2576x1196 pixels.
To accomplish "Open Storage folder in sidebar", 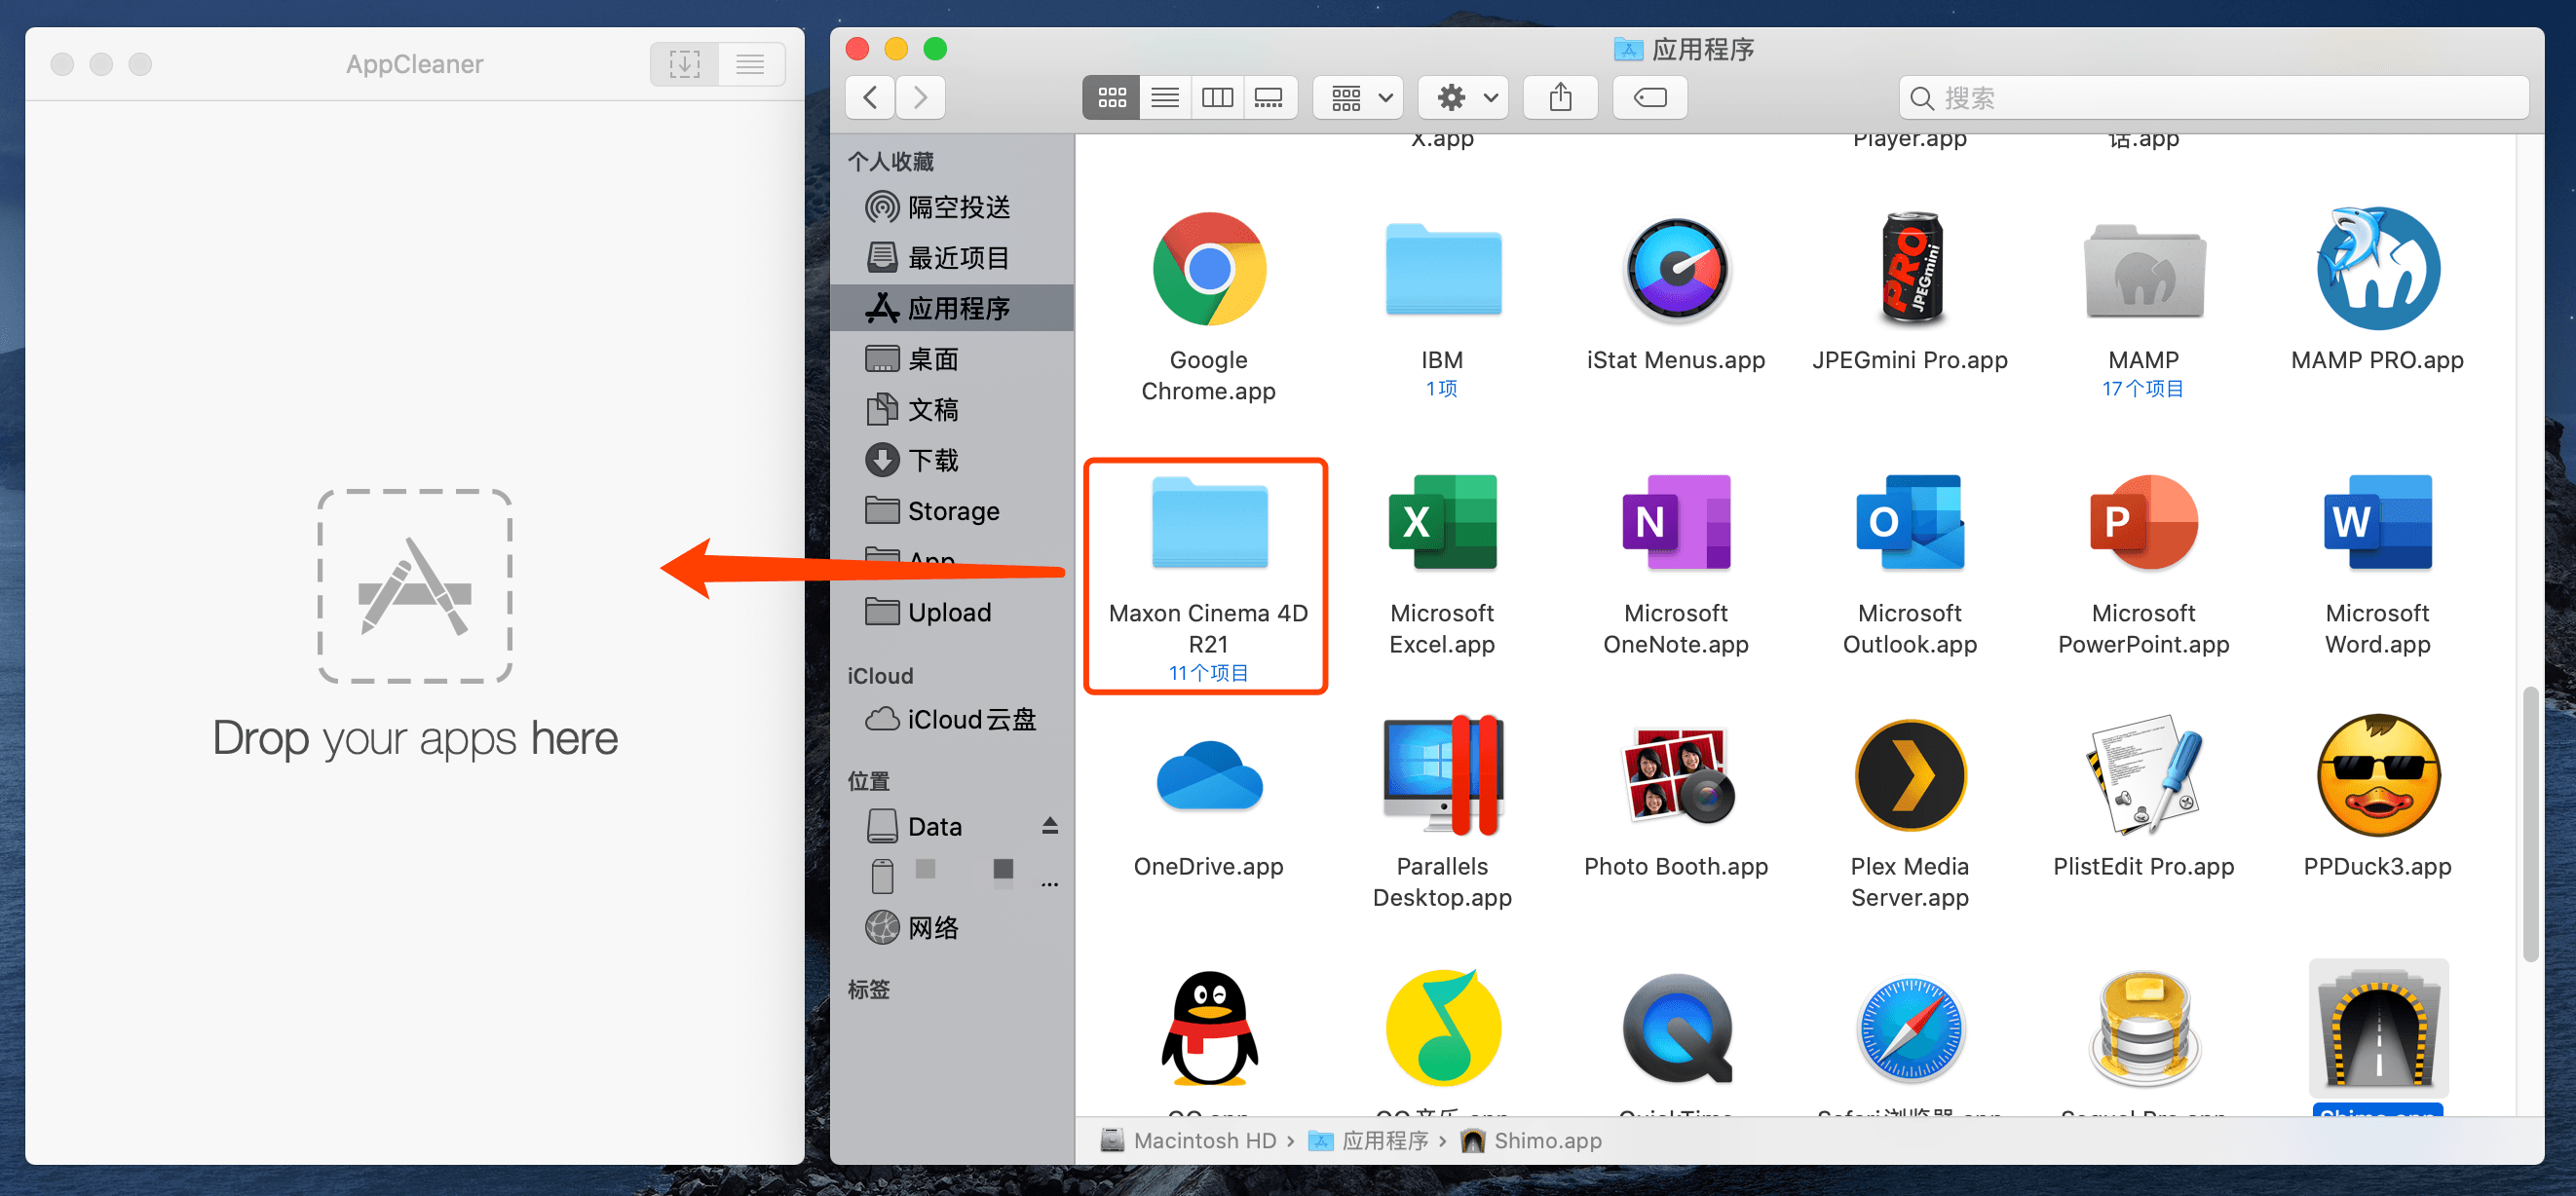I will pyautogui.click(x=951, y=511).
